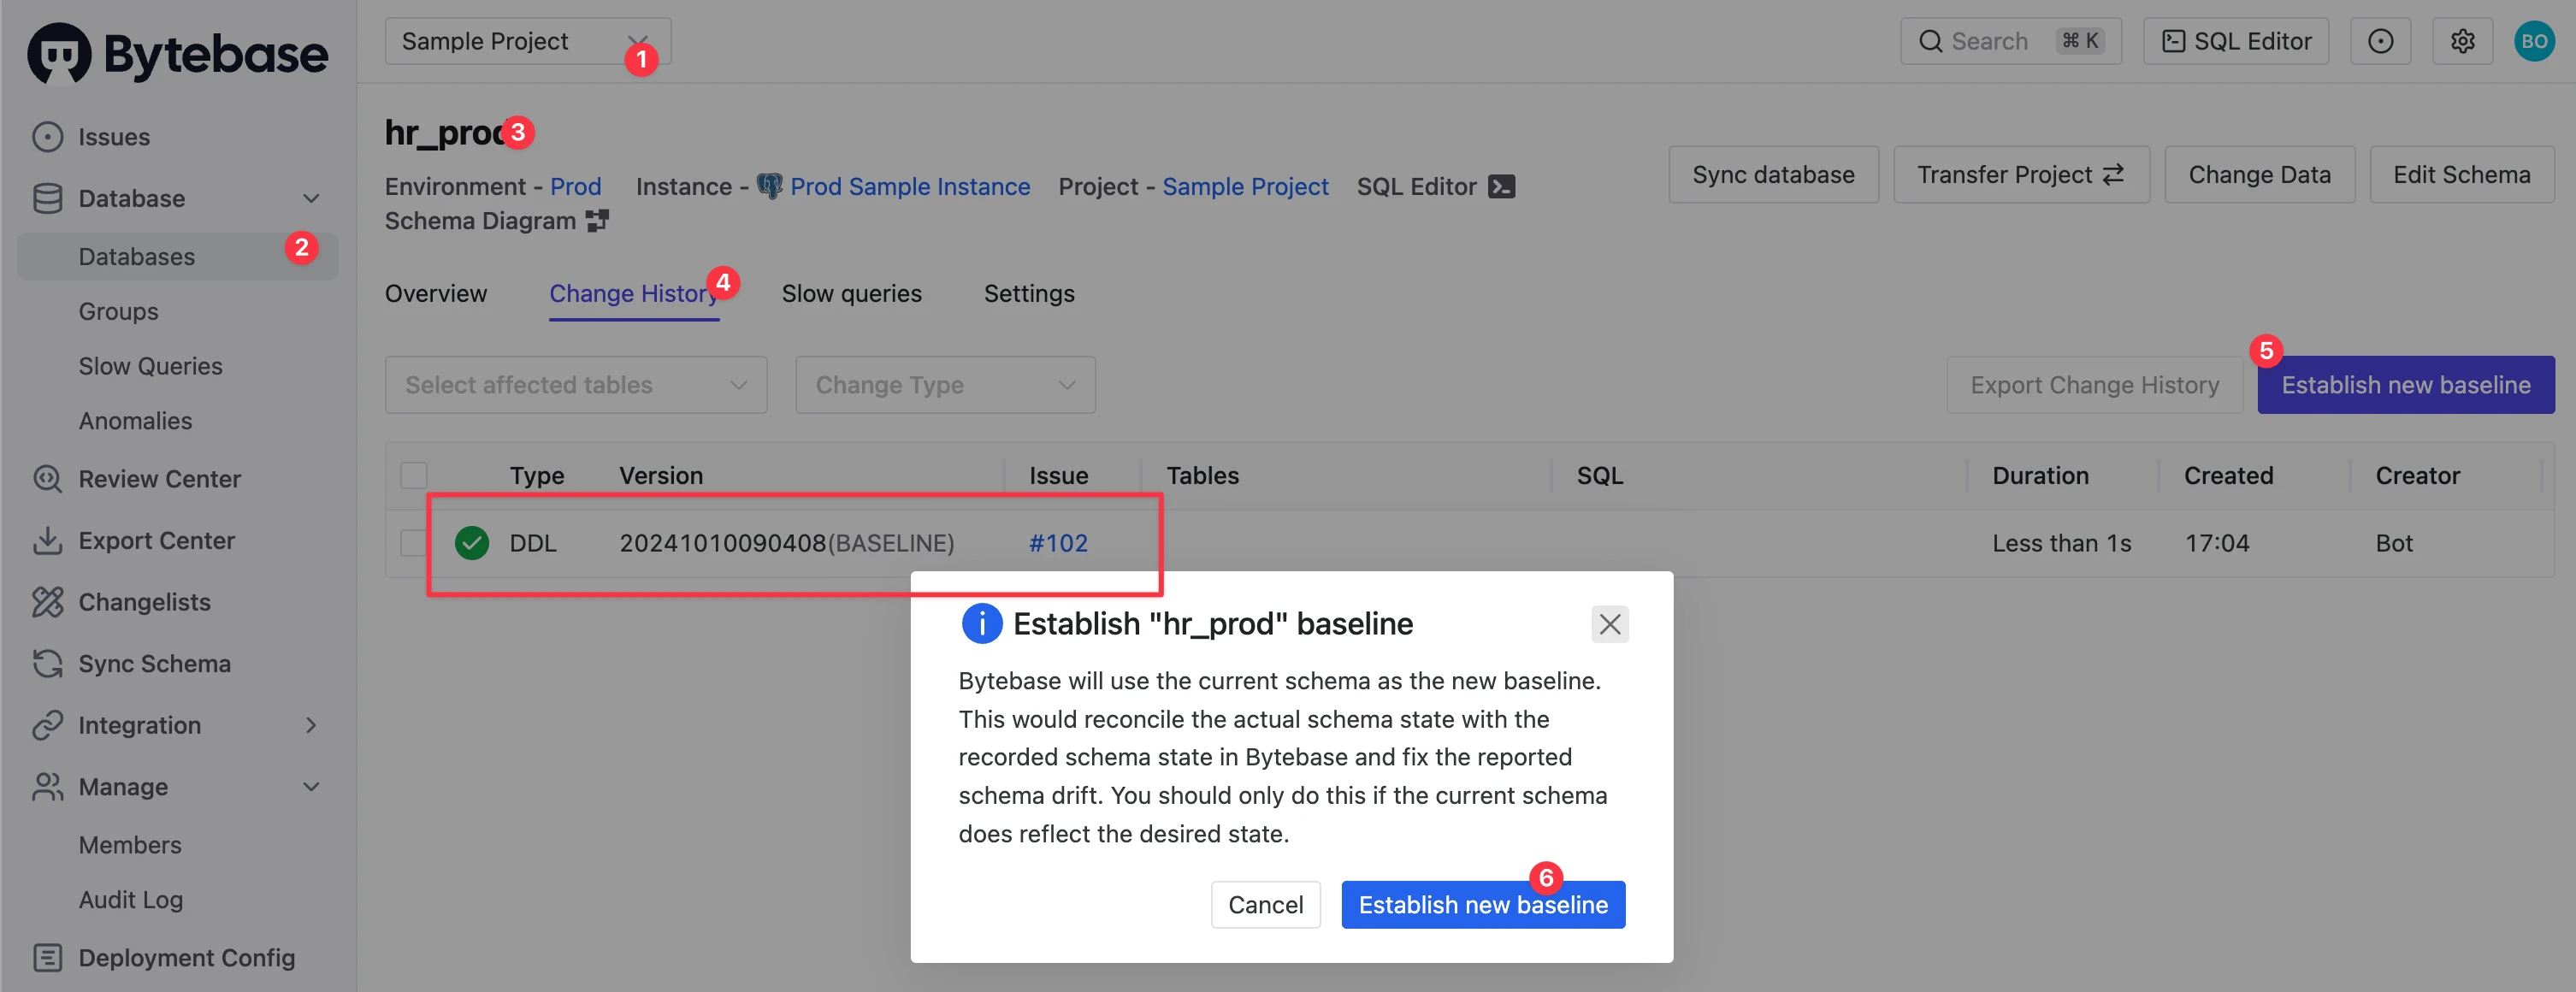Open Groups in the sidebar
The height and width of the screenshot is (992, 2576).
[118, 312]
